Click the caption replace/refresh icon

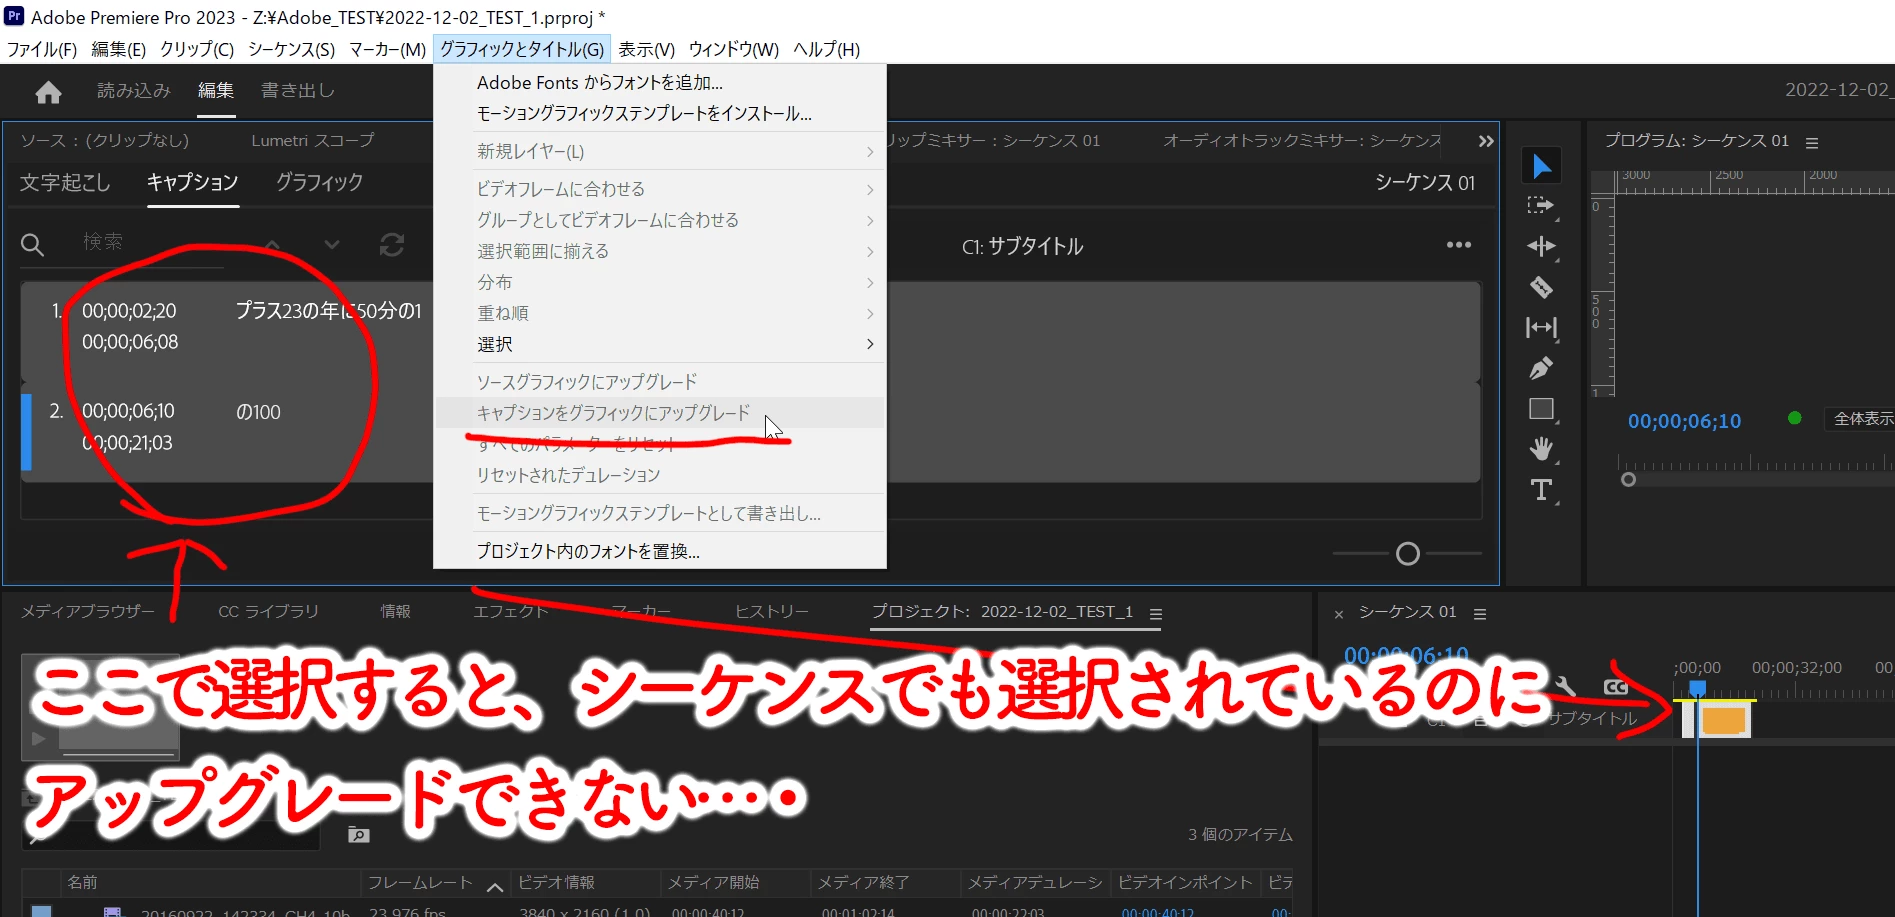tap(392, 244)
